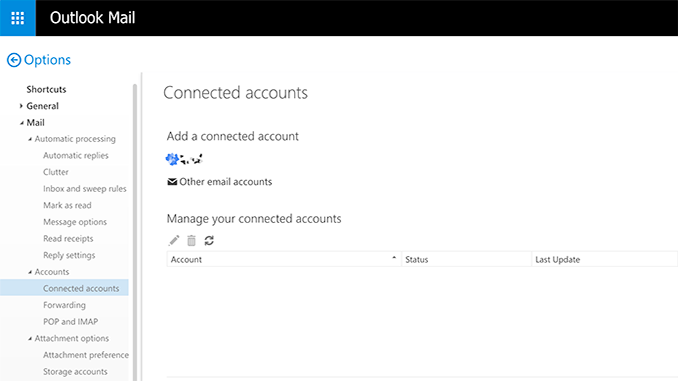Click the Account column header
The image size is (678, 381).
point(284,259)
